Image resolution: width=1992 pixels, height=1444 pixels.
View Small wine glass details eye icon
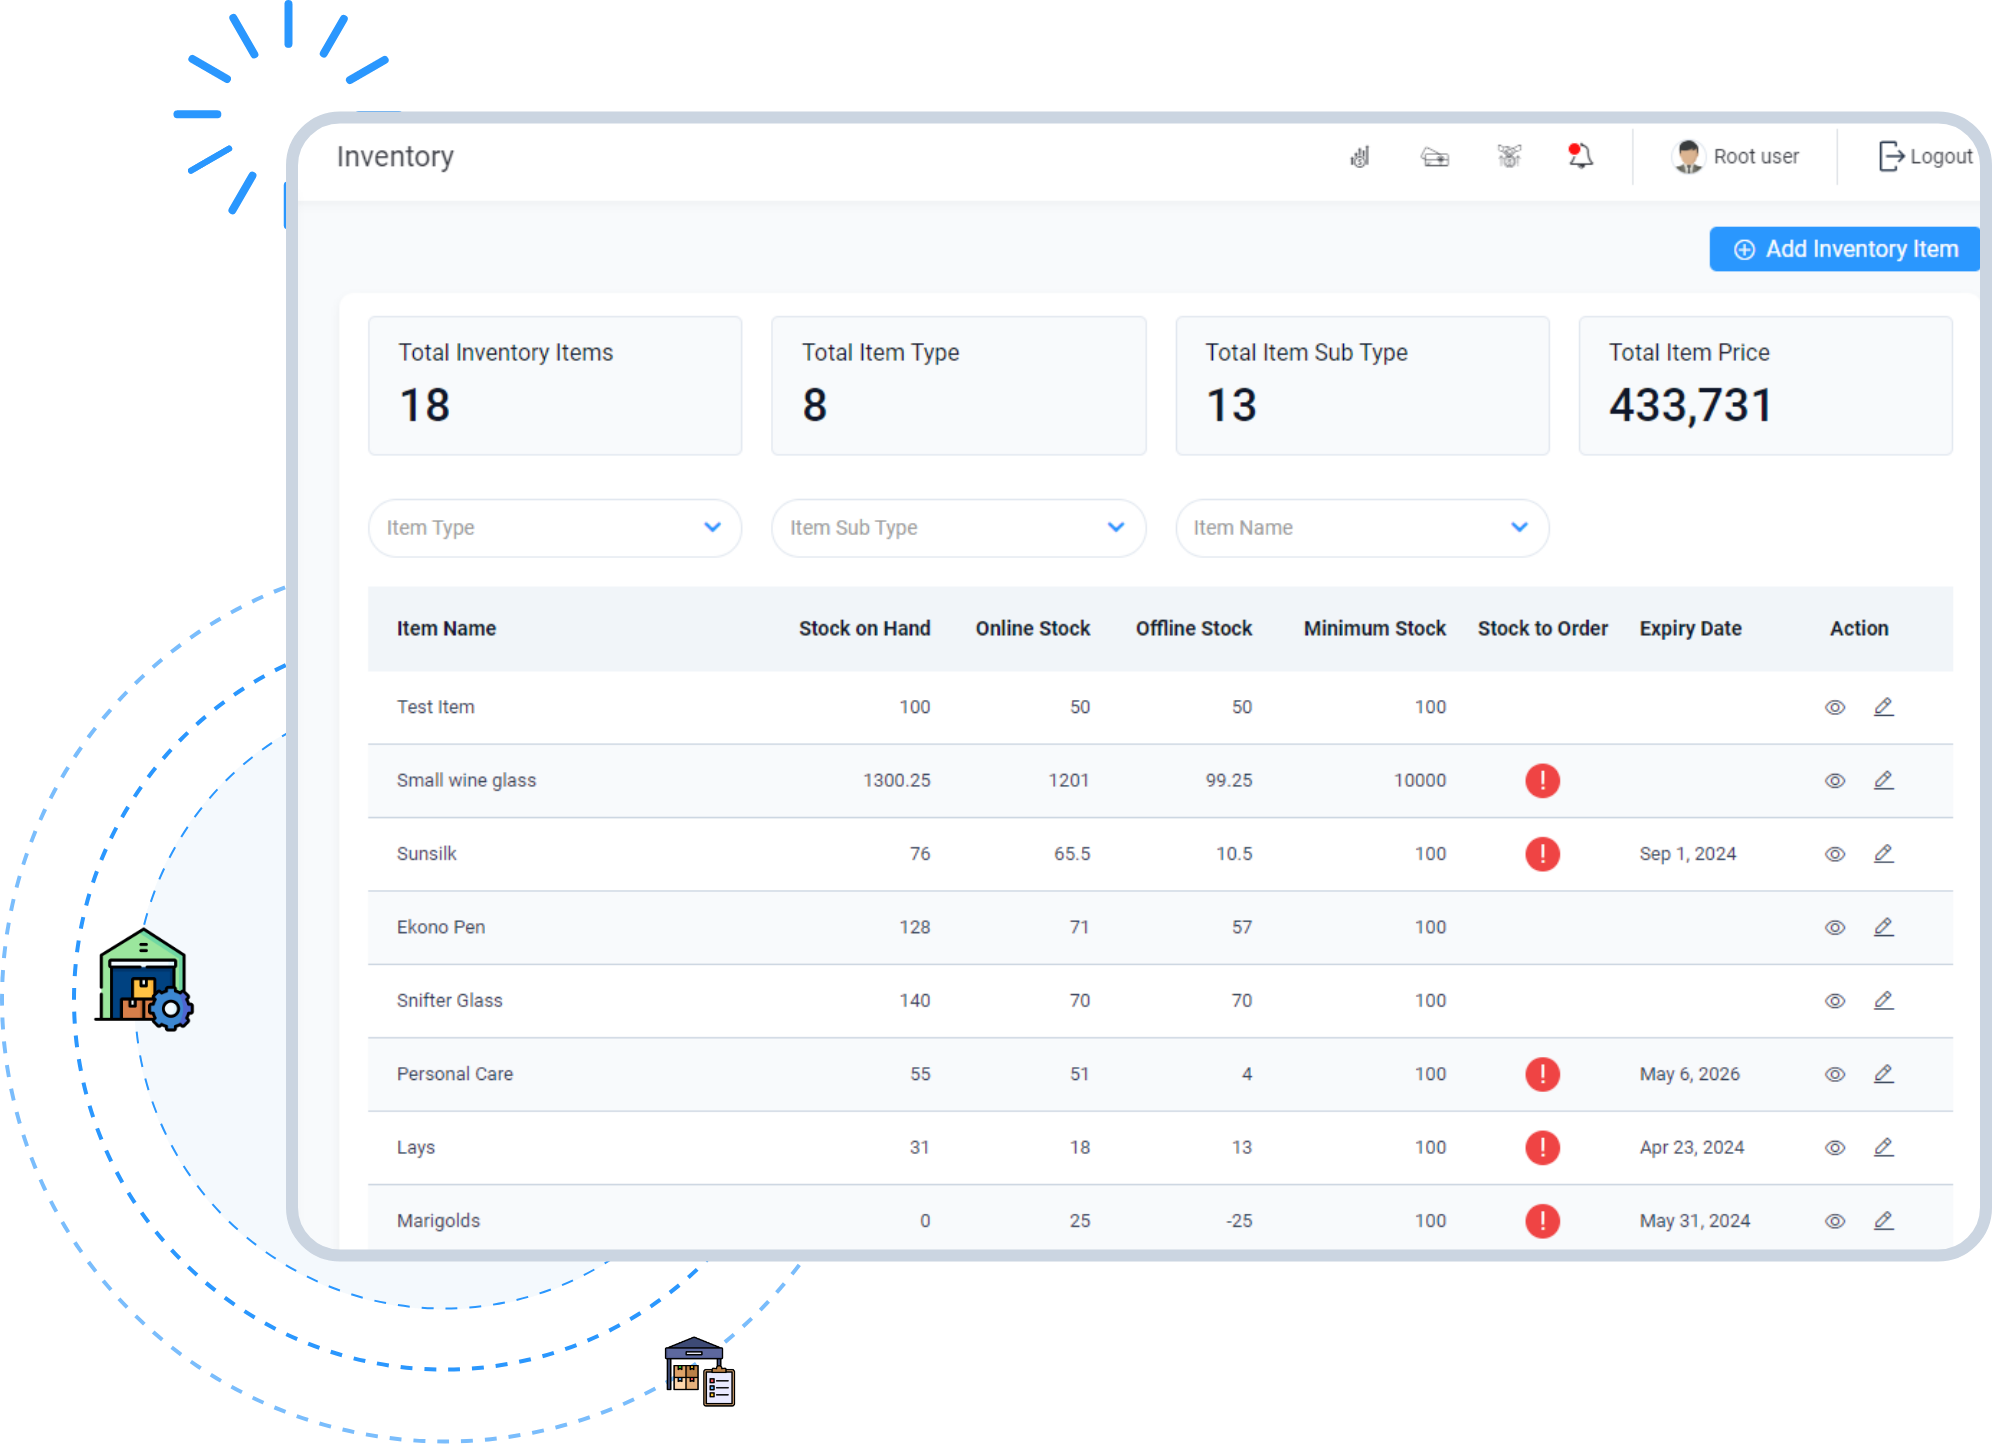click(x=1835, y=781)
